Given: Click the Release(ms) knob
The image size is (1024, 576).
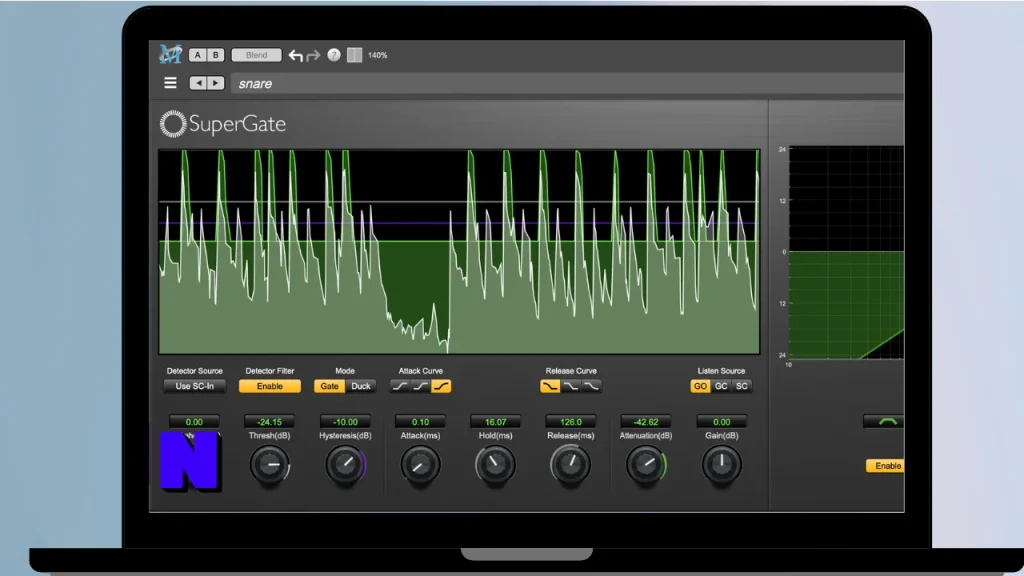Looking at the screenshot, I should tap(571, 465).
